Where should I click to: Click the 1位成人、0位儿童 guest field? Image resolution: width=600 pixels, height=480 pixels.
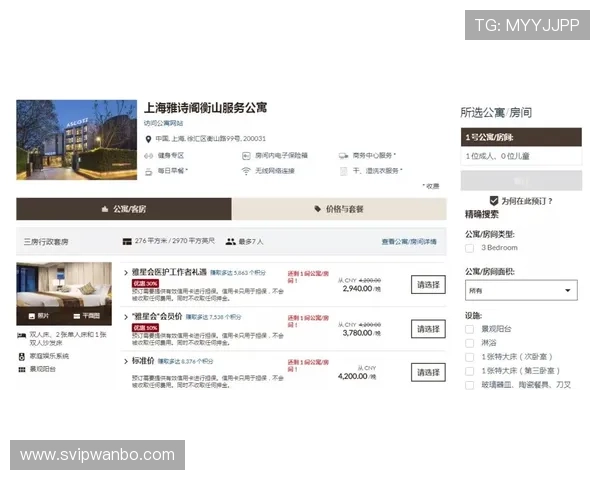tap(521, 156)
